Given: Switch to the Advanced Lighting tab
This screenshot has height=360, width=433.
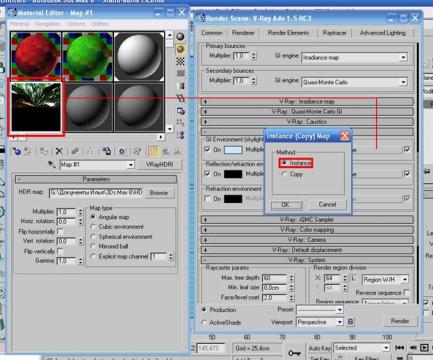Looking at the screenshot, I should pyautogui.click(x=383, y=33).
